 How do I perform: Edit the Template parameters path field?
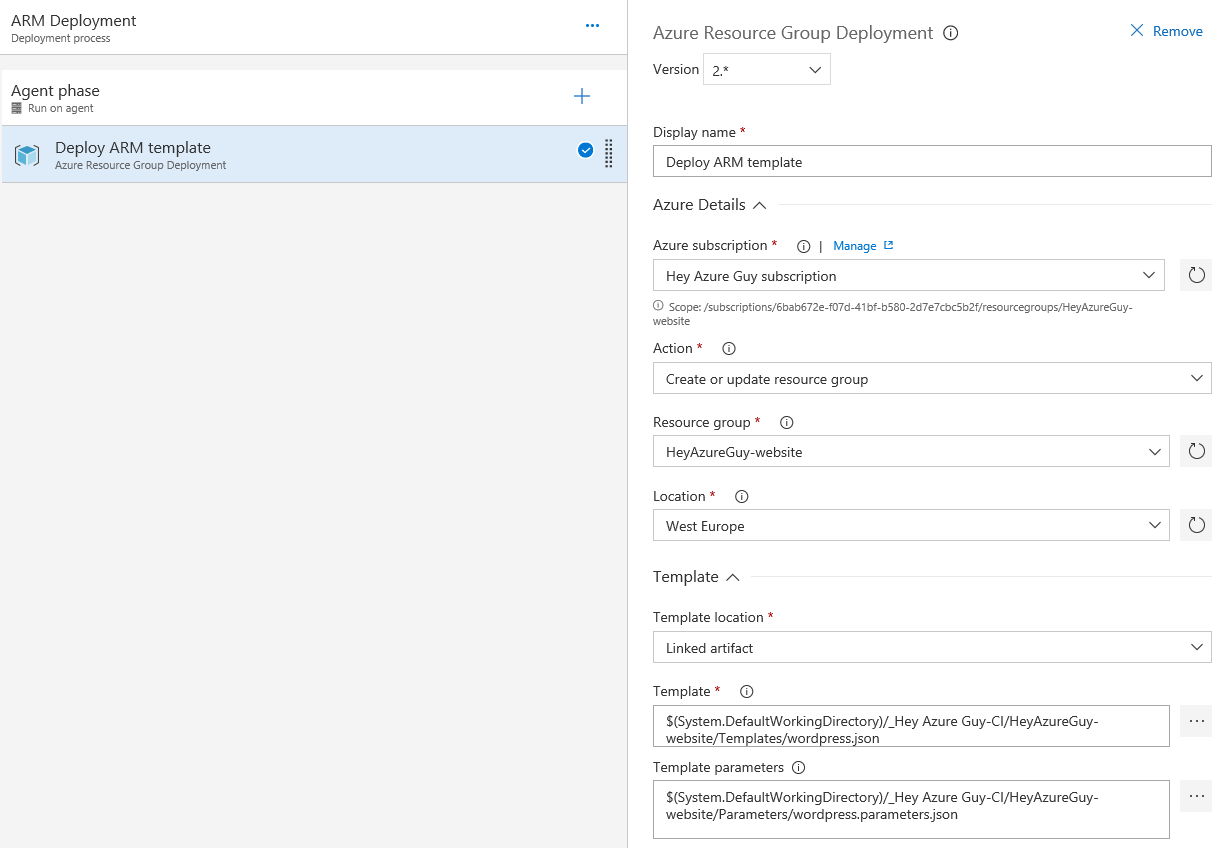click(911, 809)
